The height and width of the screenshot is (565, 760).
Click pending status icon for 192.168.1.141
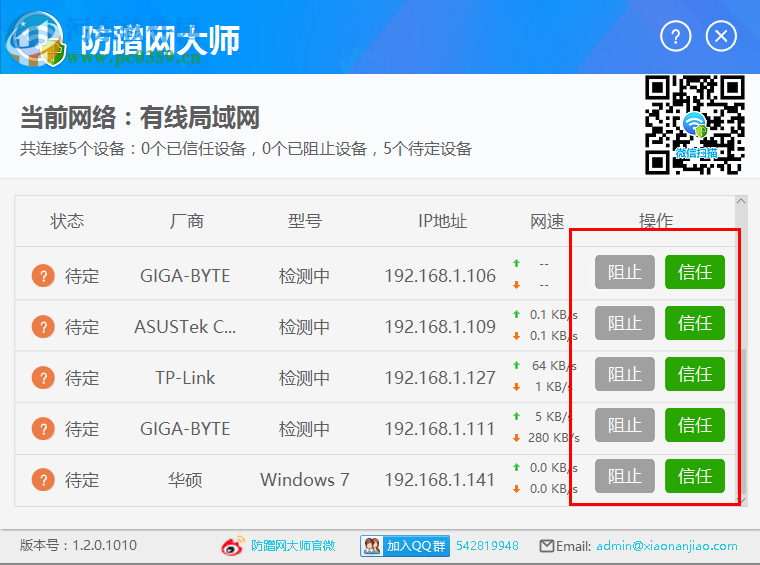click(43, 480)
